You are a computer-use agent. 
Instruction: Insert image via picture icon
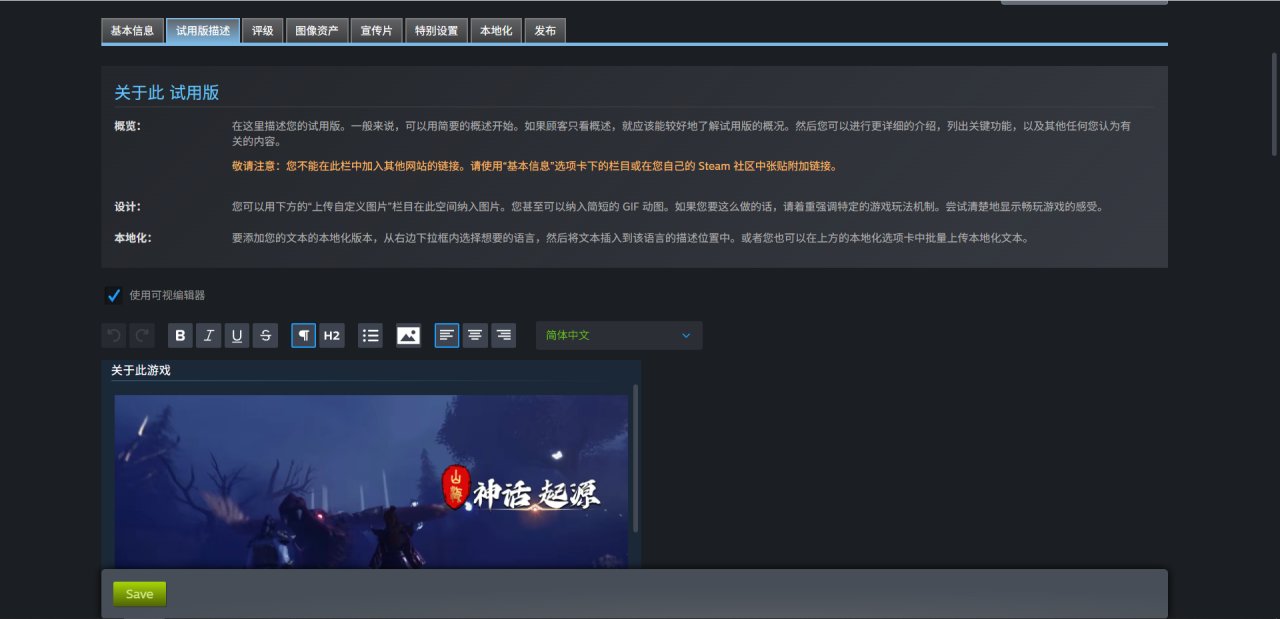tap(408, 335)
